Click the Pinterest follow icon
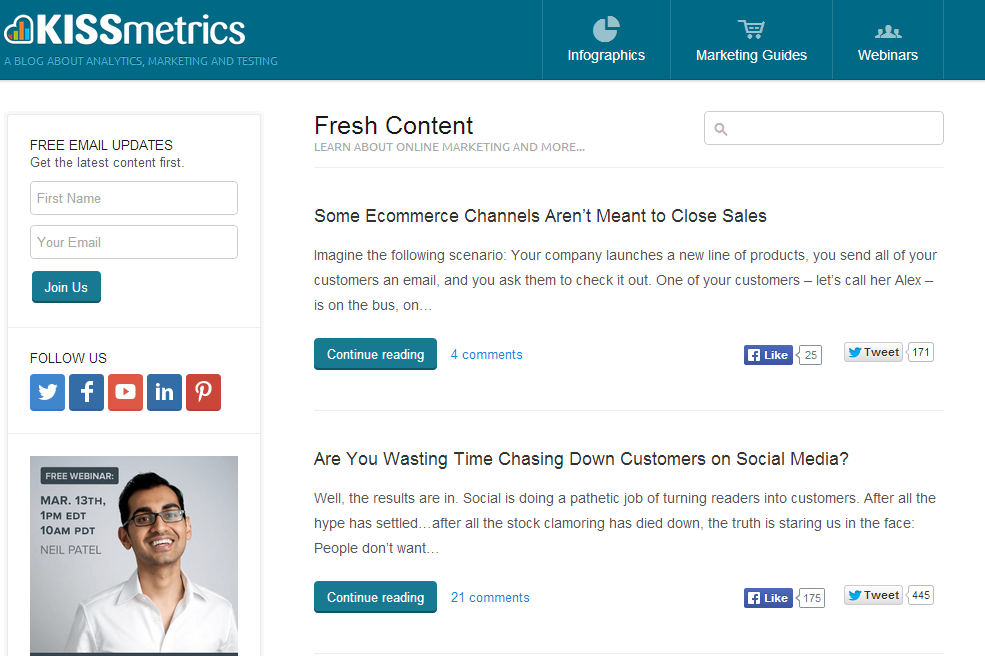 click(x=203, y=392)
